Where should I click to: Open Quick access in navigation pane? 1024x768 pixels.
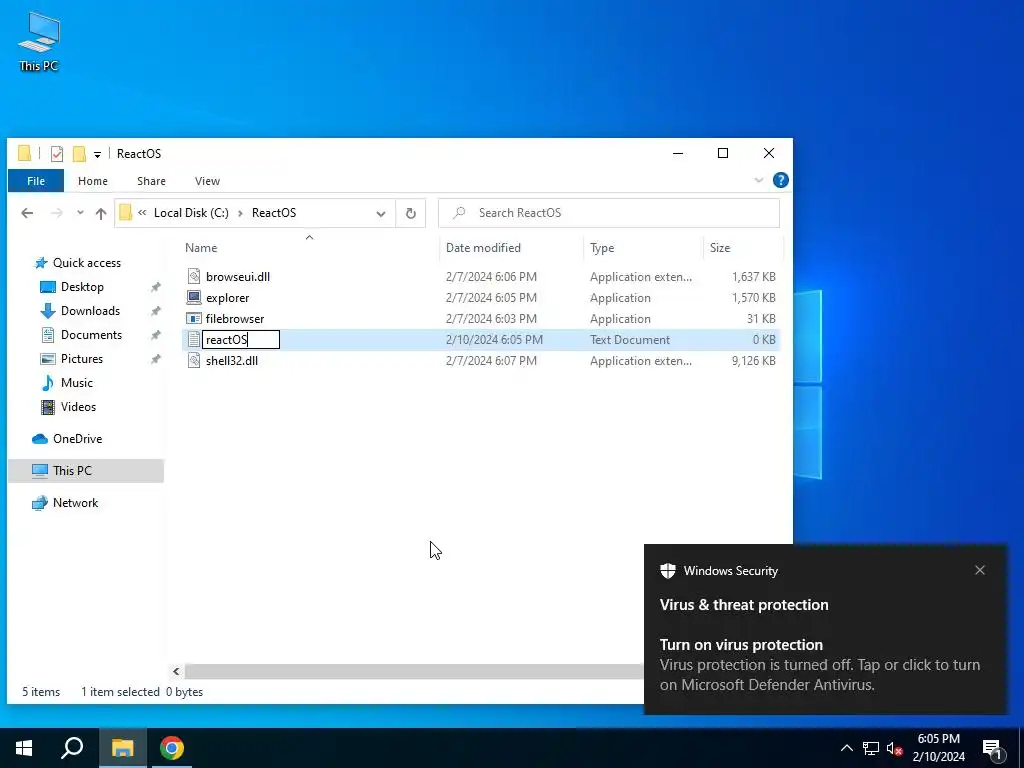point(86,263)
